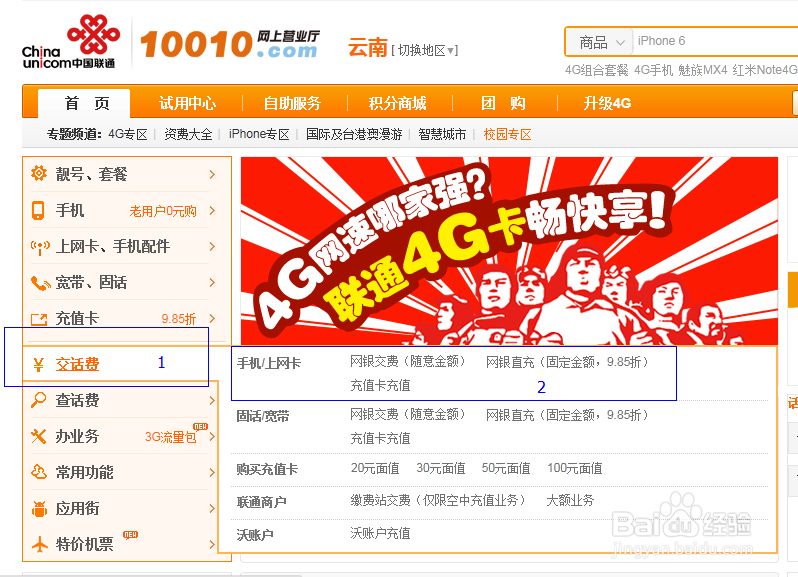Click the 4G专区 channel link
The width and height of the screenshot is (798, 577).
tap(128, 134)
